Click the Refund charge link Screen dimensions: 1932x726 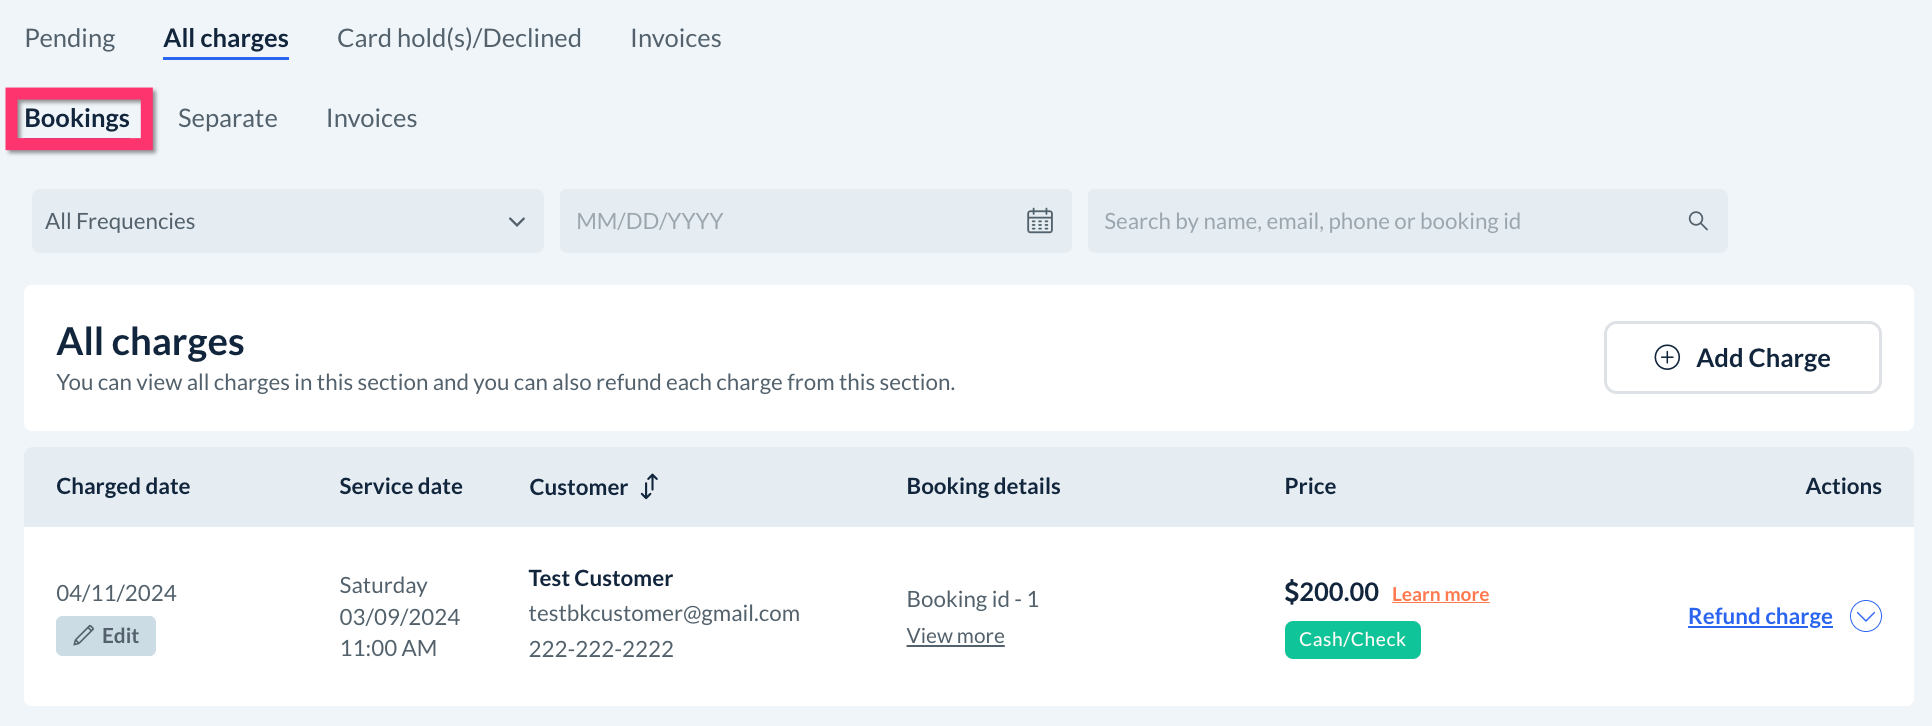click(1760, 616)
